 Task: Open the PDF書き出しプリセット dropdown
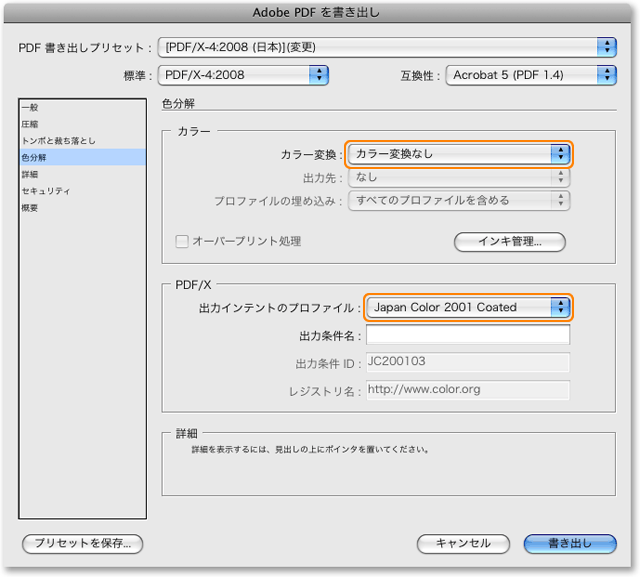tap(389, 47)
